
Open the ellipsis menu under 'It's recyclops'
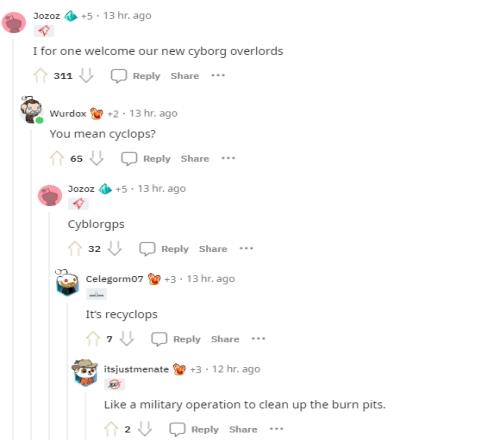coord(258,339)
